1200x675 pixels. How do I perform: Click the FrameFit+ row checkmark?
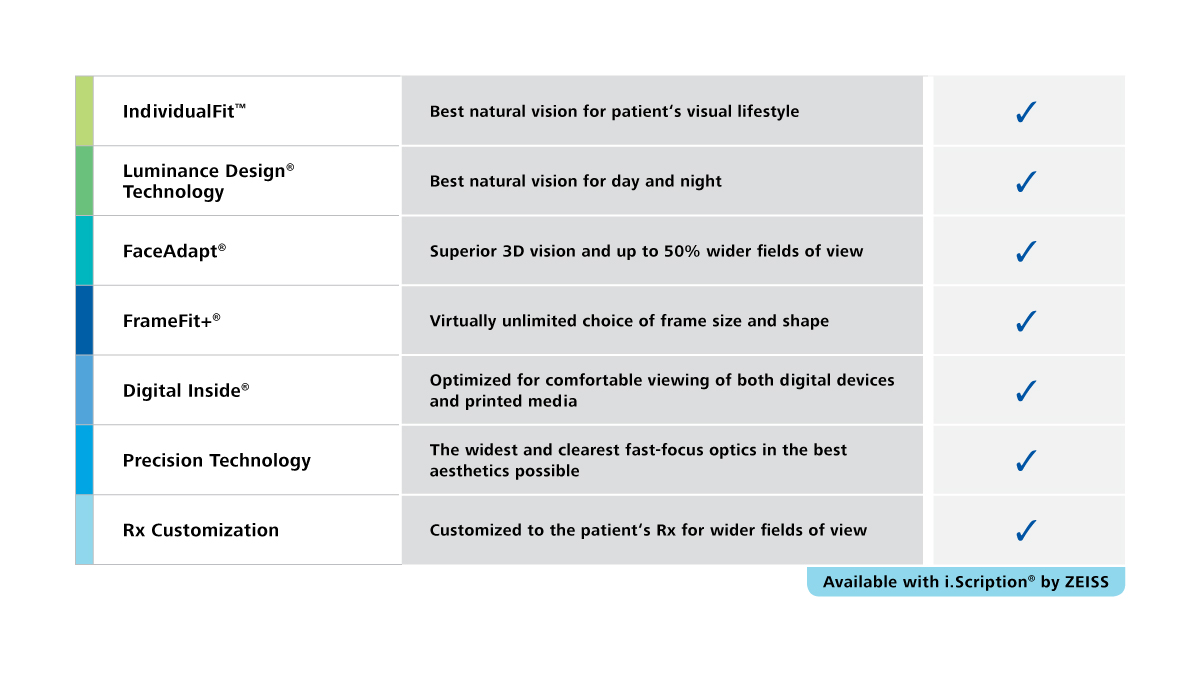(1027, 322)
